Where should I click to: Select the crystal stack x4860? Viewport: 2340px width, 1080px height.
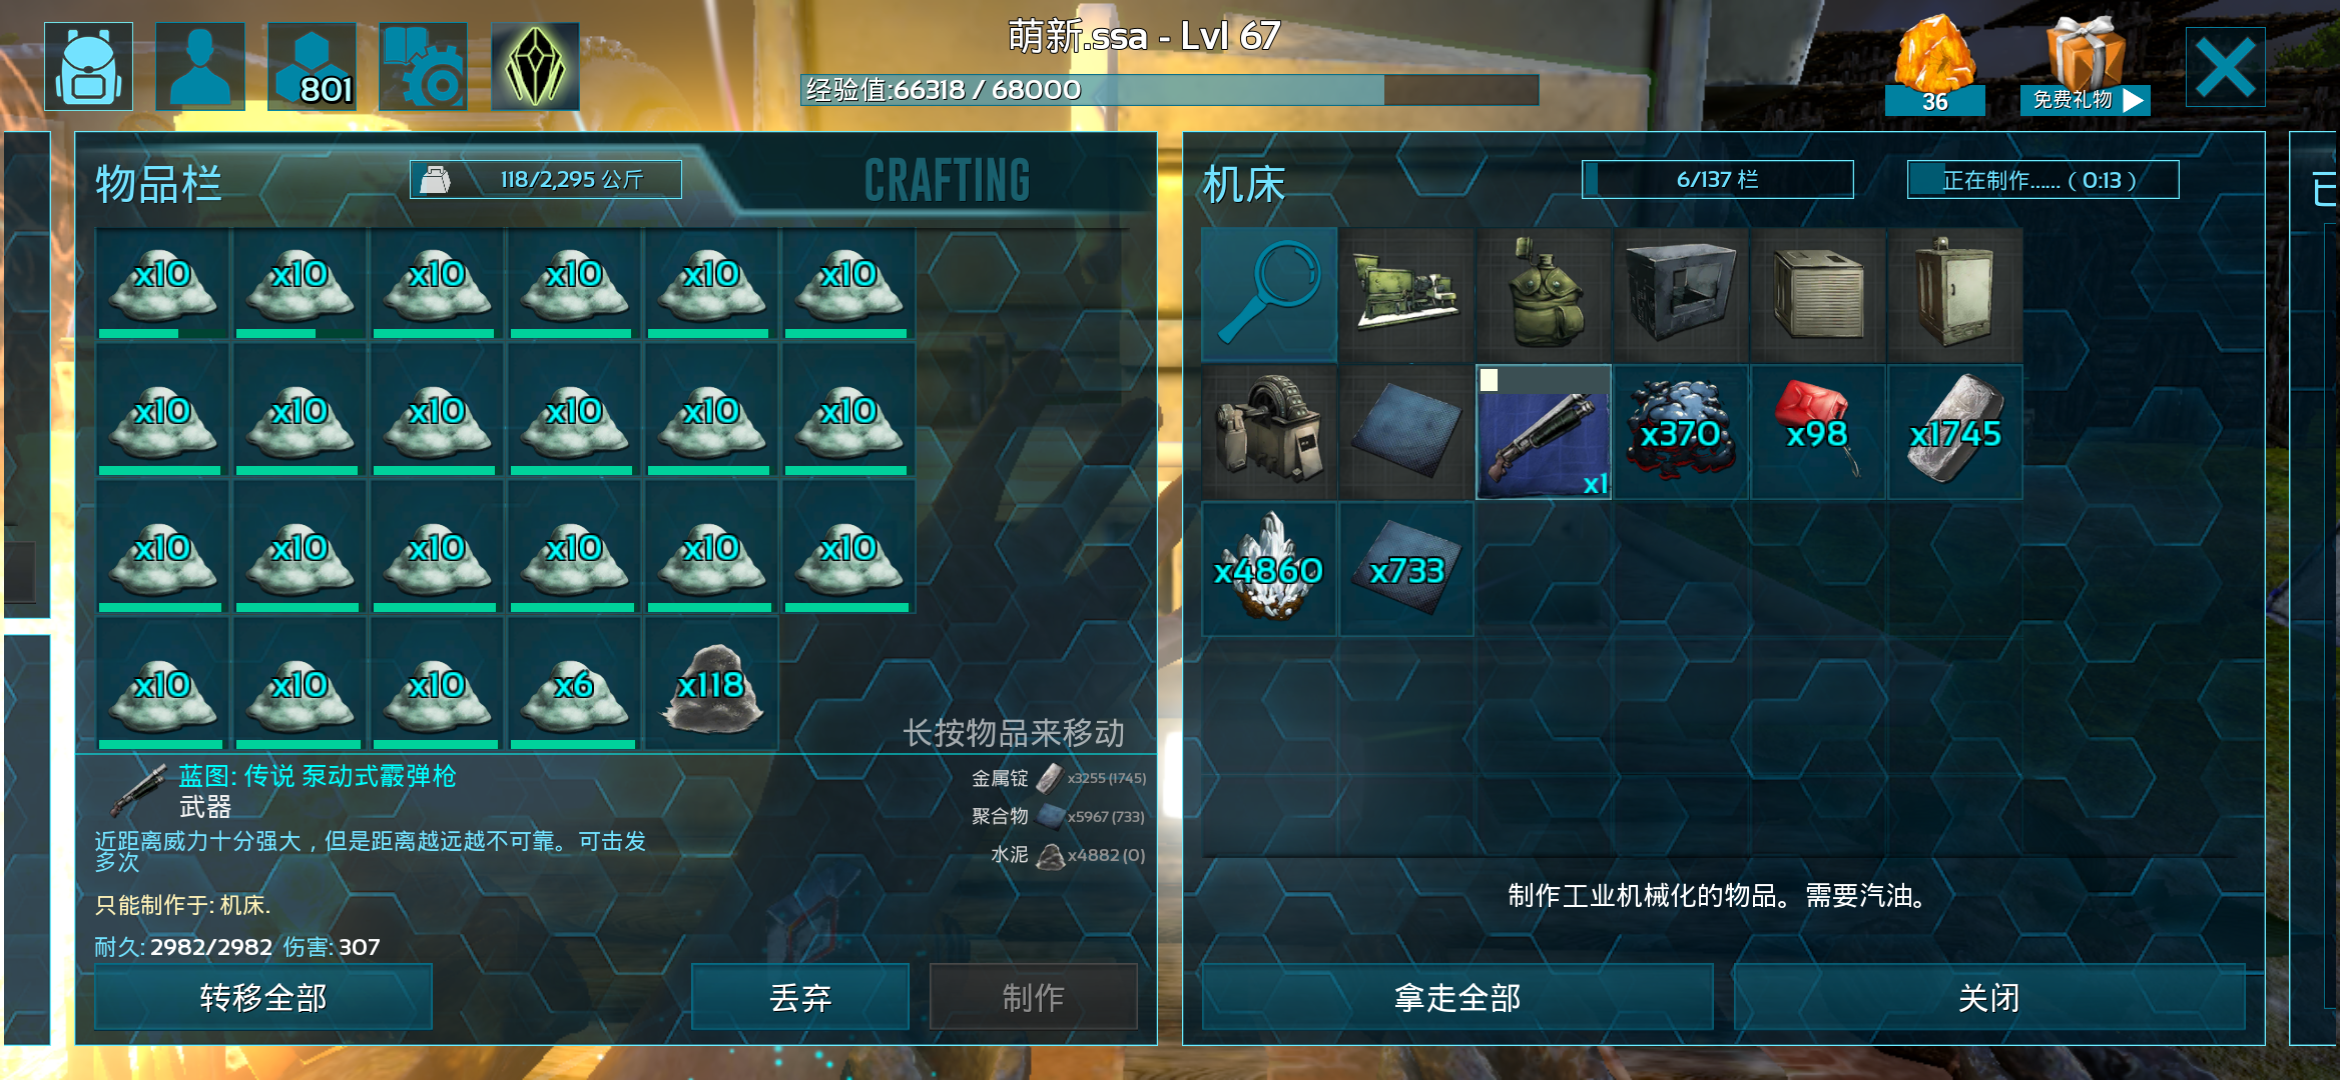tap(1269, 569)
